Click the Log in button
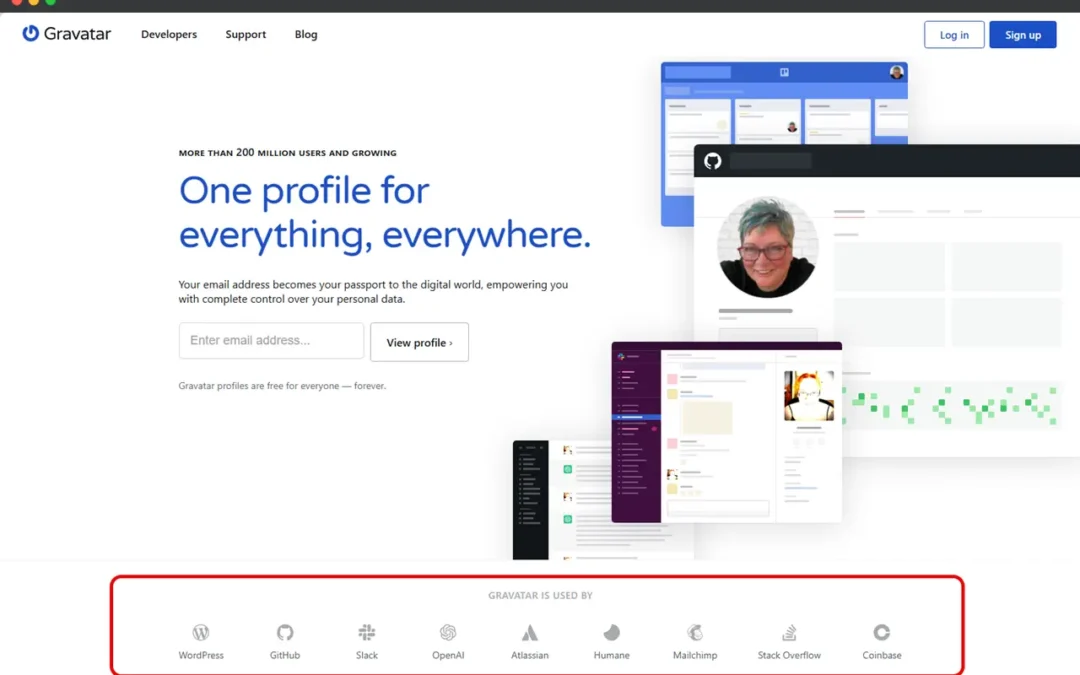Image resolution: width=1080 pixels, height=675 pixels. [x=954, y=34]
